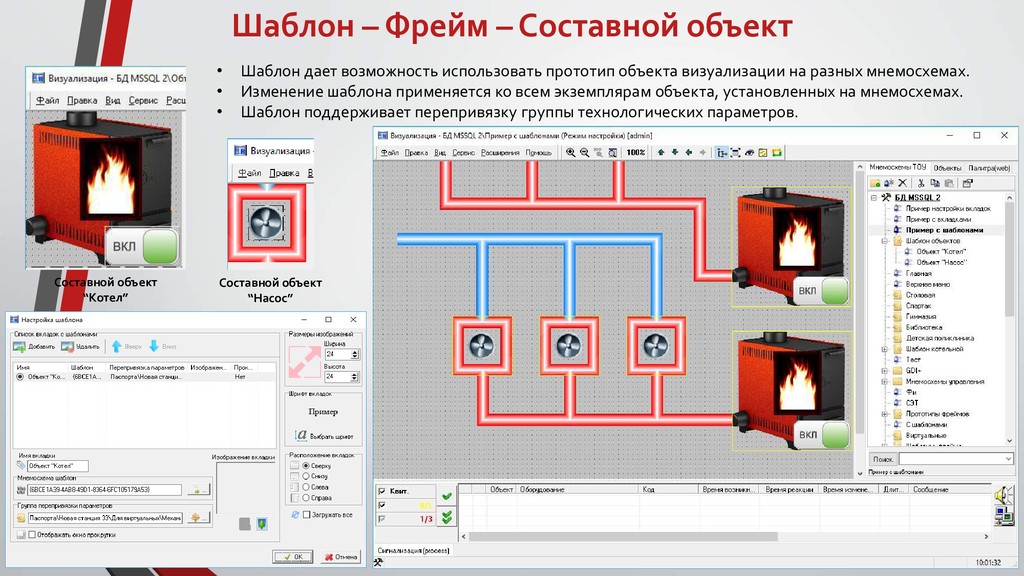Screen dimensions: 1024x576
Task: Collapse the БД MSSQL 2 tree root
Action: coord(874,197)
